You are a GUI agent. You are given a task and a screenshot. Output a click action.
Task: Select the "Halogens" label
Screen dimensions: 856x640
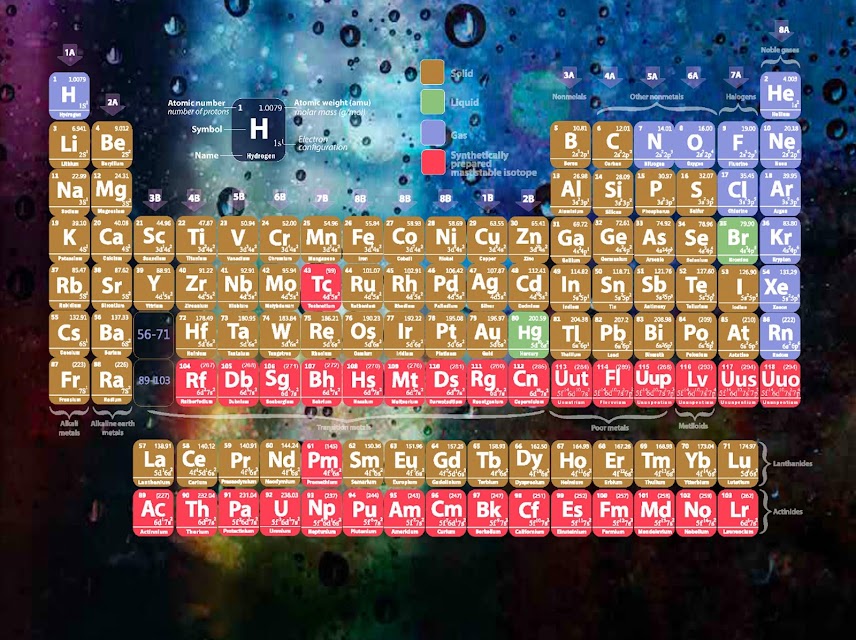[741, 97]
